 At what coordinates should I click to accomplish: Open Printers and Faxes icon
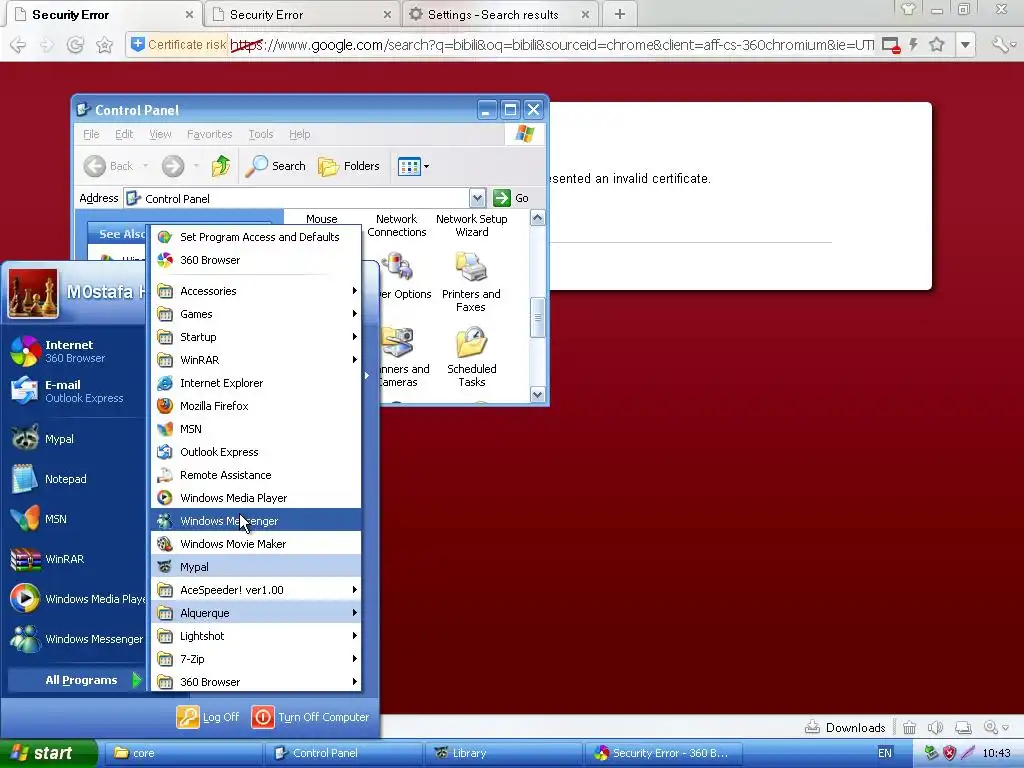[471, 282]
